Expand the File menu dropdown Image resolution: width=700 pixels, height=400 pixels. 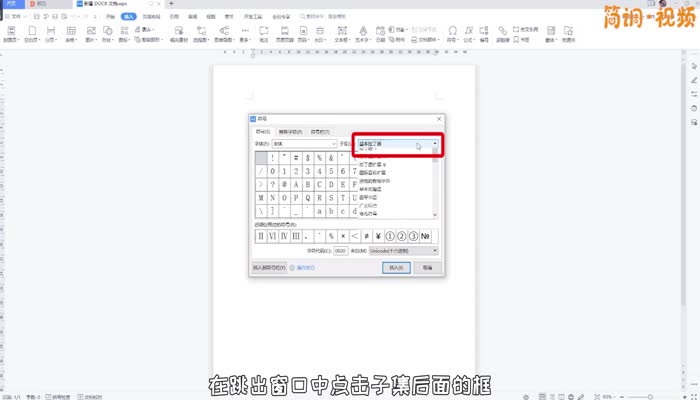tap(16, 17)
